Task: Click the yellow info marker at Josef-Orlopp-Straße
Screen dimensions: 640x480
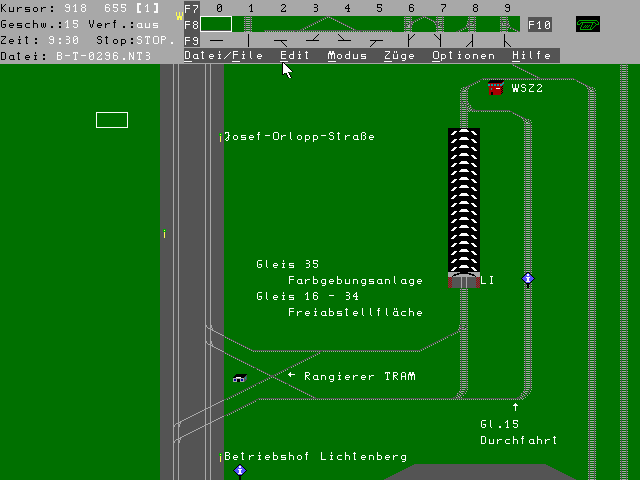Action: [x=220, y=137]
